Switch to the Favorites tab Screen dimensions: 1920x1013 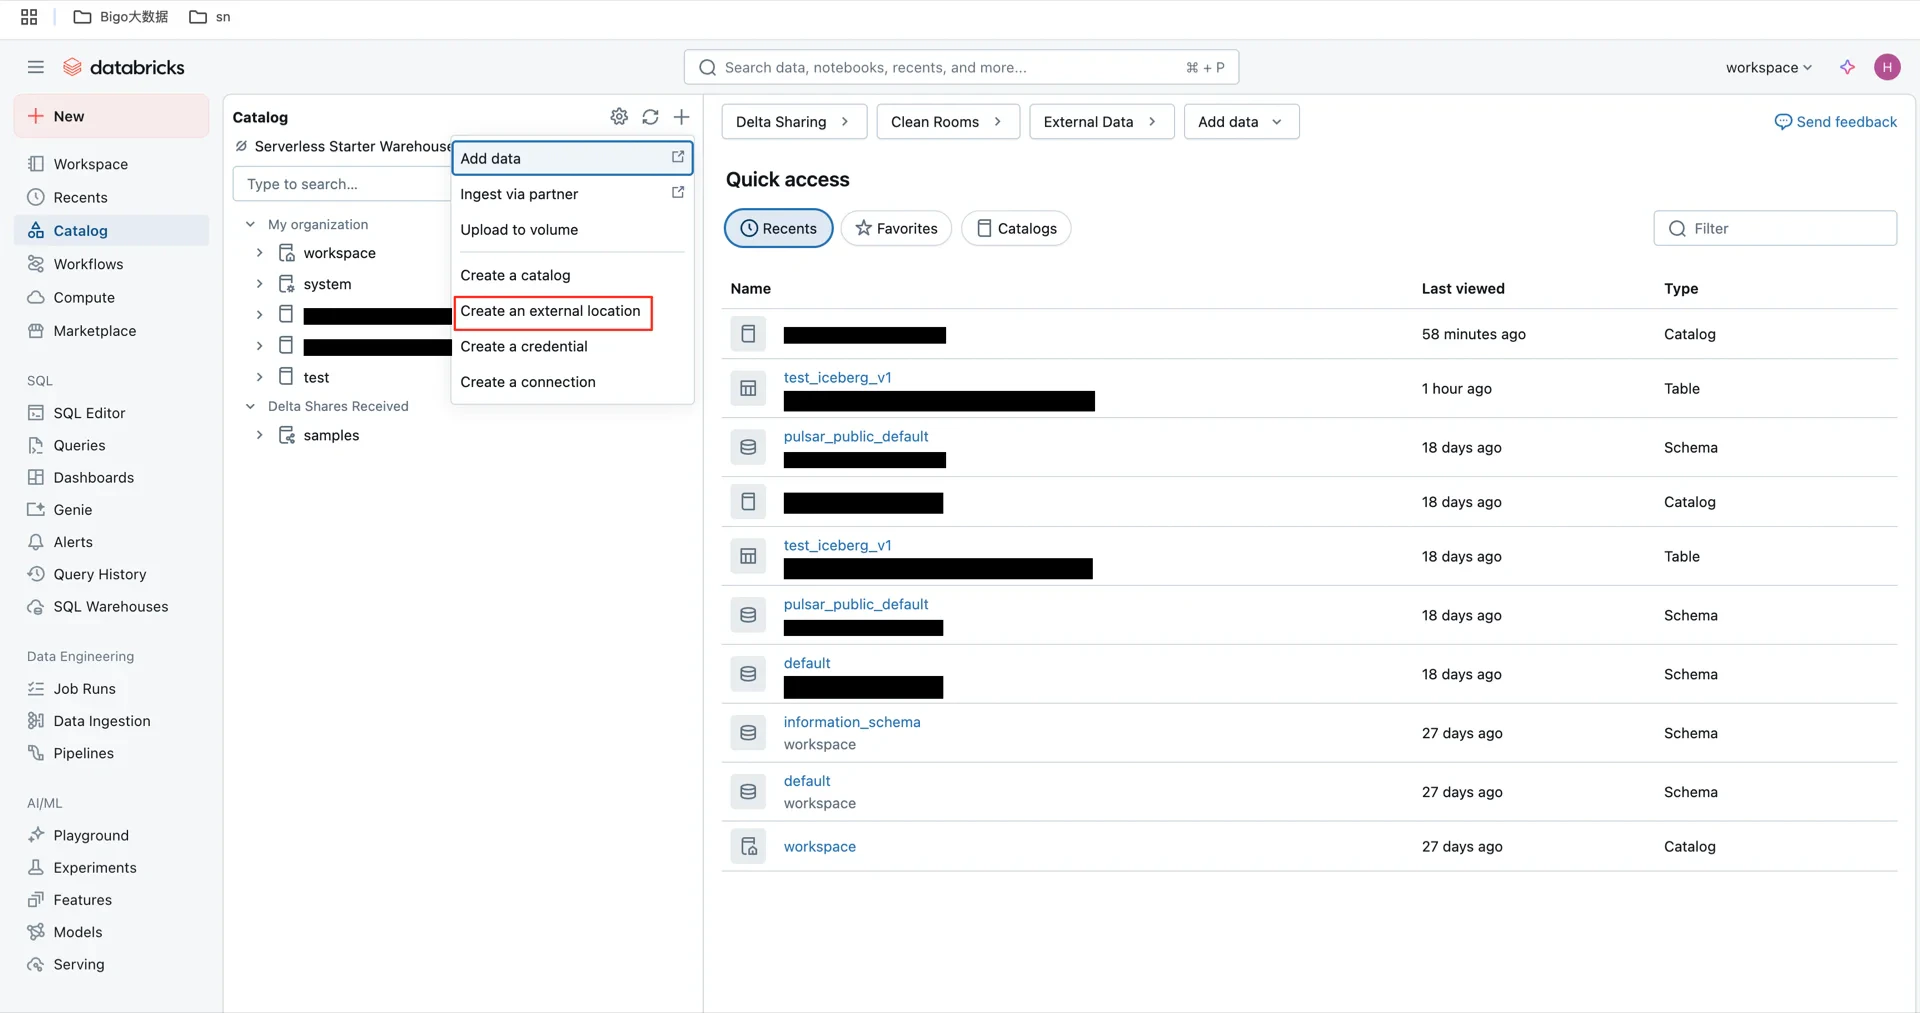[x=896, y=228]
